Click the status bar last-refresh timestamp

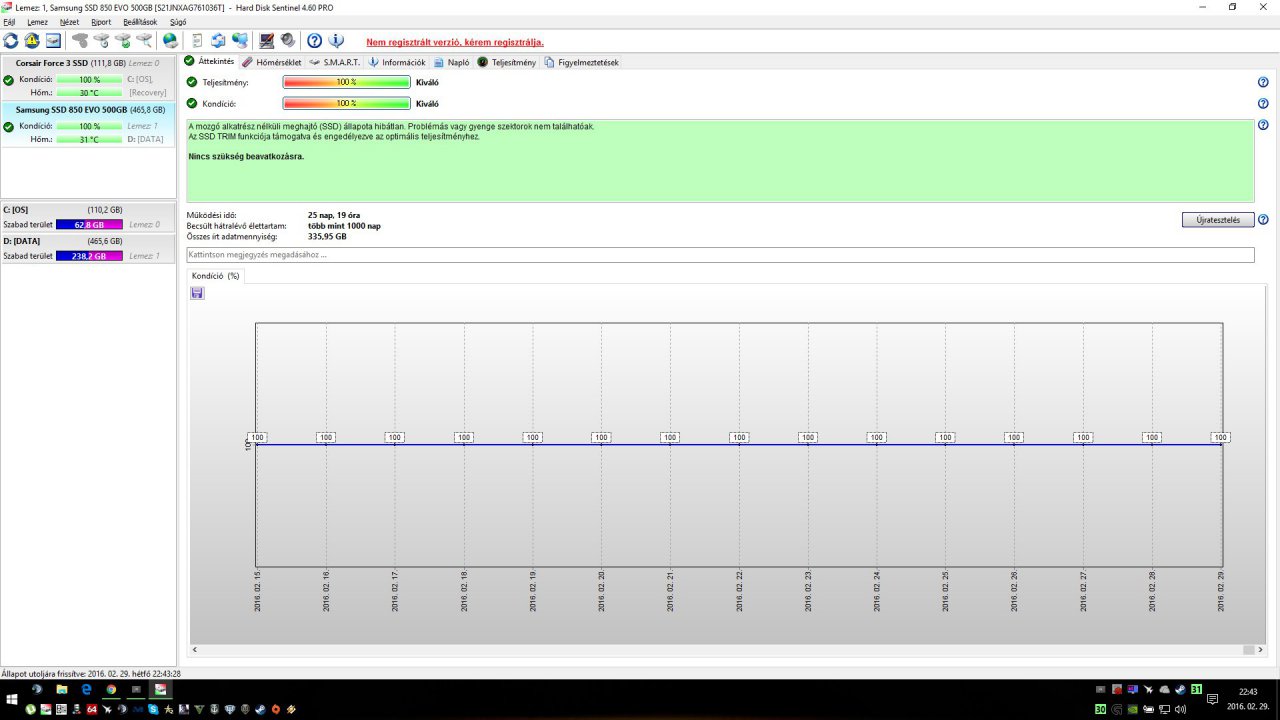click(x=91, y=674)
